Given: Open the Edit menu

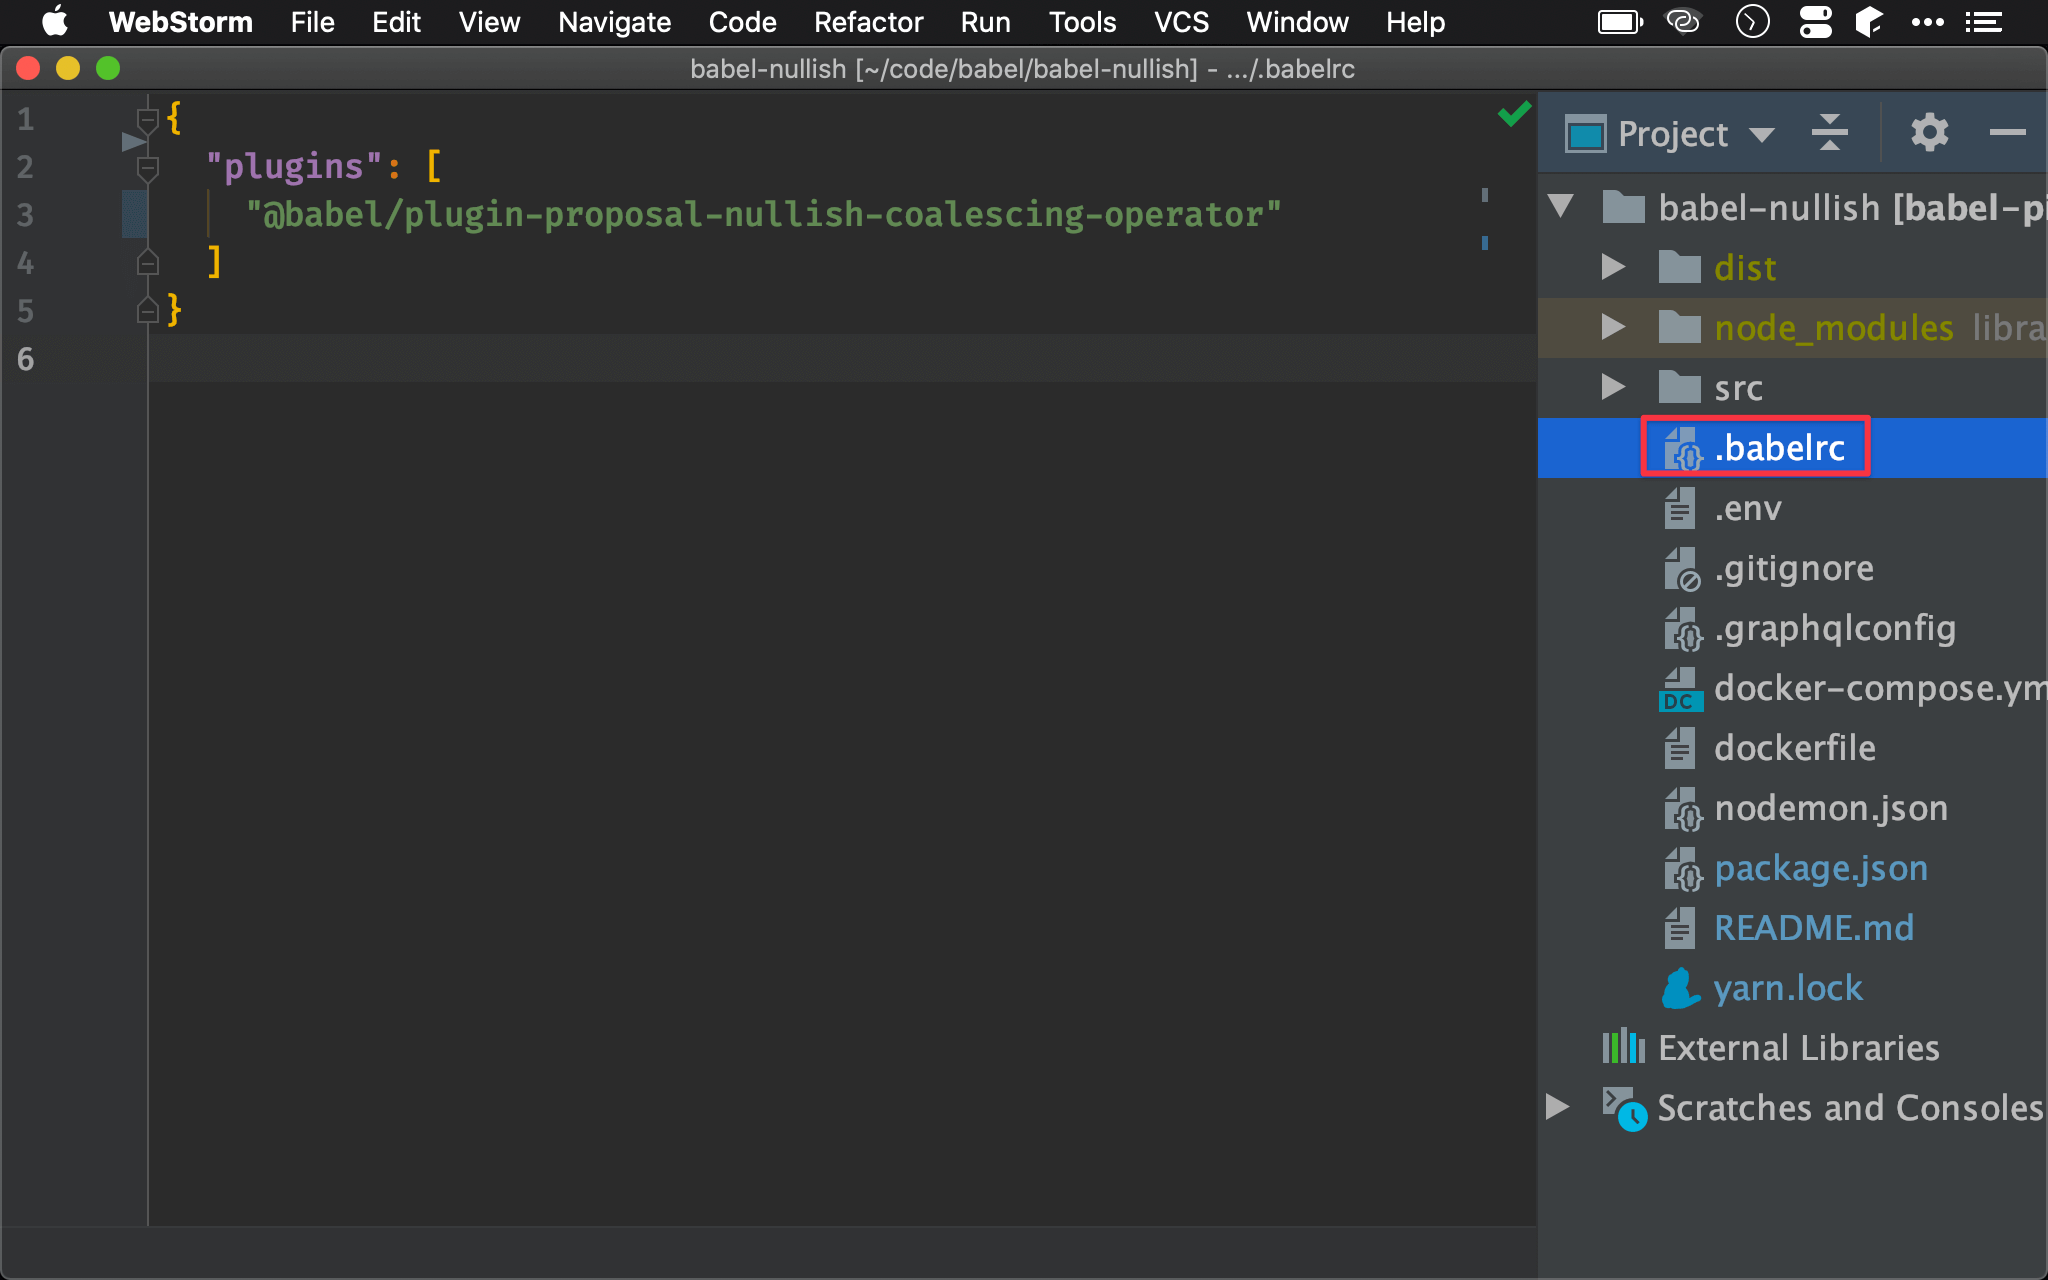Looking at the screenshot, I should coord(396,22).
